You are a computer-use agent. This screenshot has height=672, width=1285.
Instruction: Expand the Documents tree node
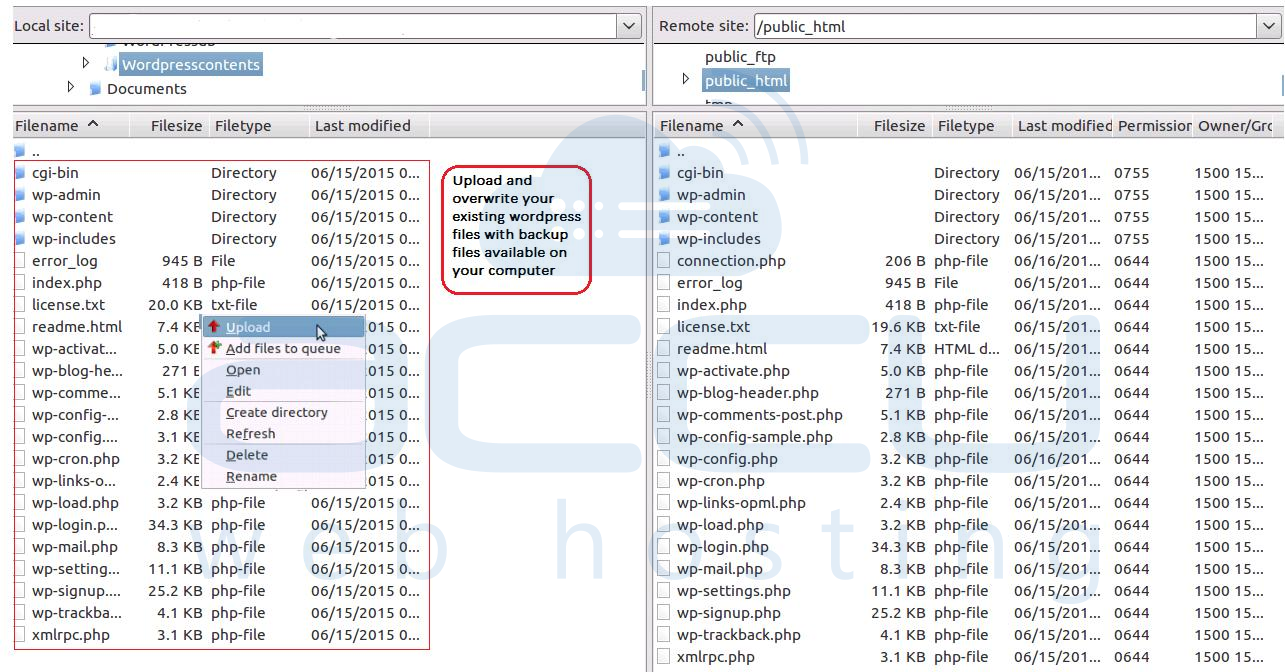pyautogui.click(x=70, y=87)
